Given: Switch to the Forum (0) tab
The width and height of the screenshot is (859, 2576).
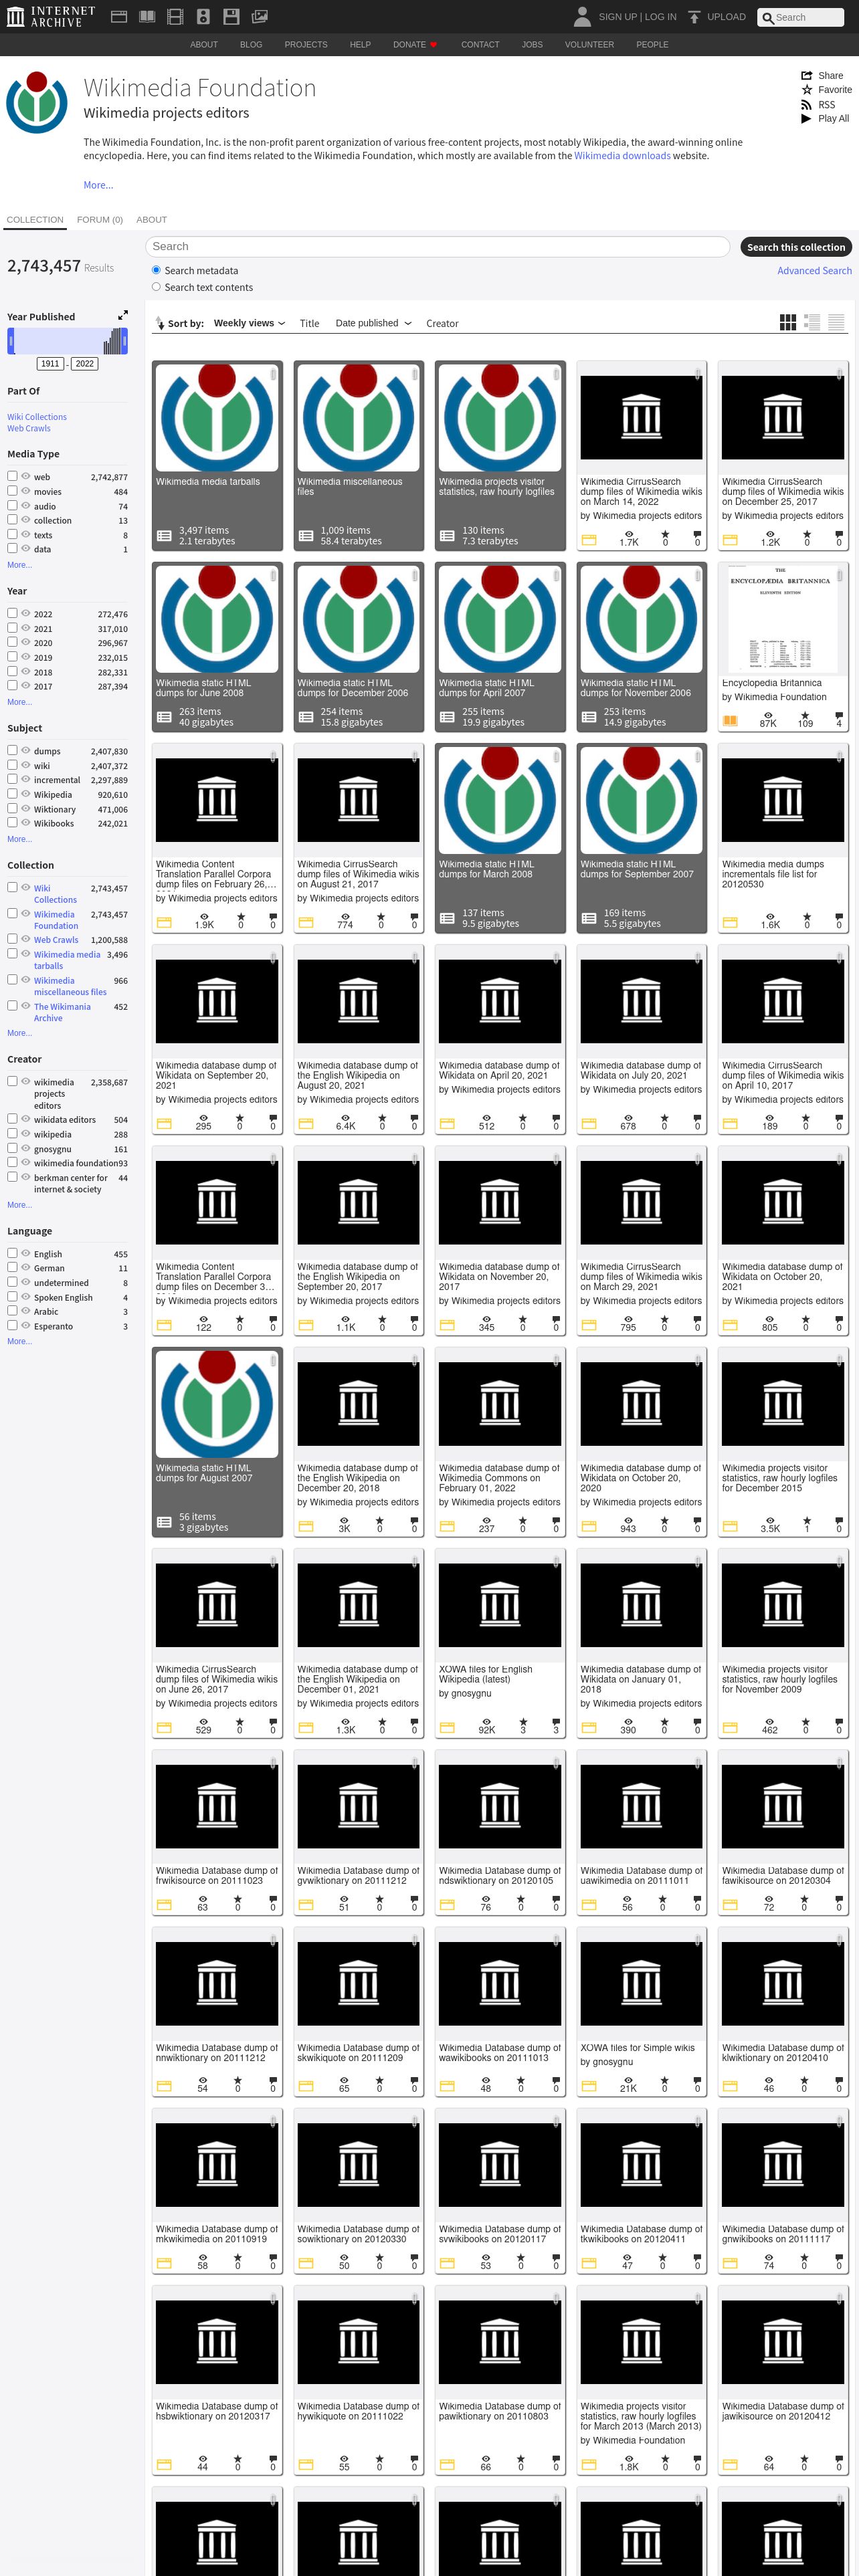Looking at the screenshot, I should coord(100,220).
